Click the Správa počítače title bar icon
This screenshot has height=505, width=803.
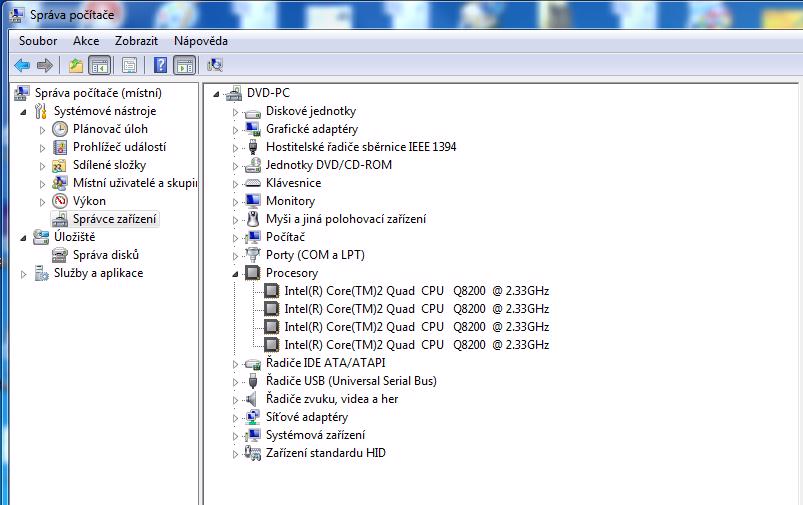click(x=16, y=14)
